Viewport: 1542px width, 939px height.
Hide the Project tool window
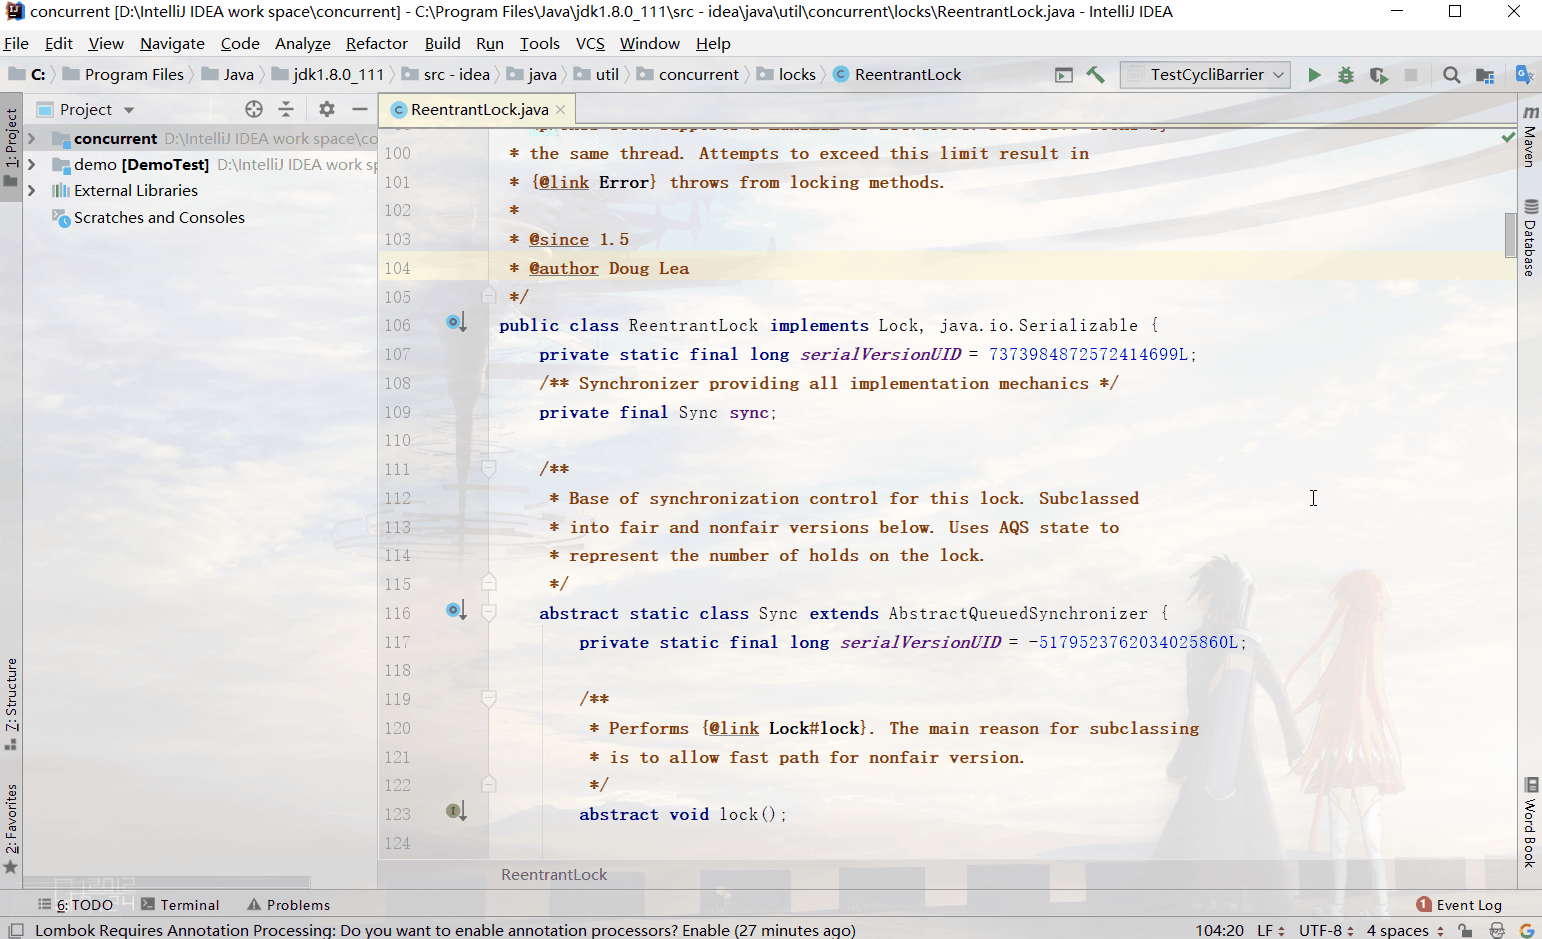tap(360, 109)
